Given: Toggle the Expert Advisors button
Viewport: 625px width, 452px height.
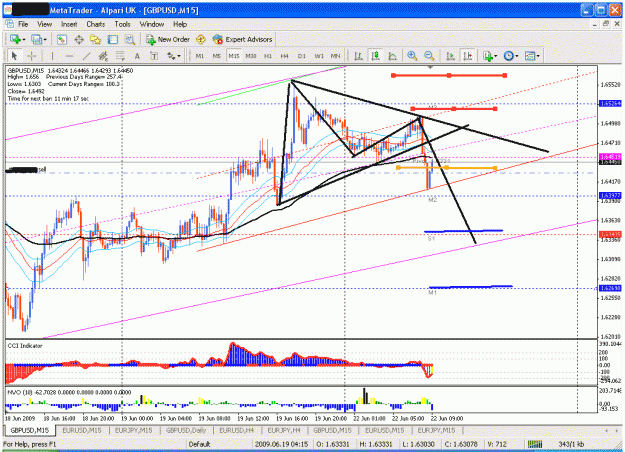Looking at the screenshot, I should [x=242, y=39].
